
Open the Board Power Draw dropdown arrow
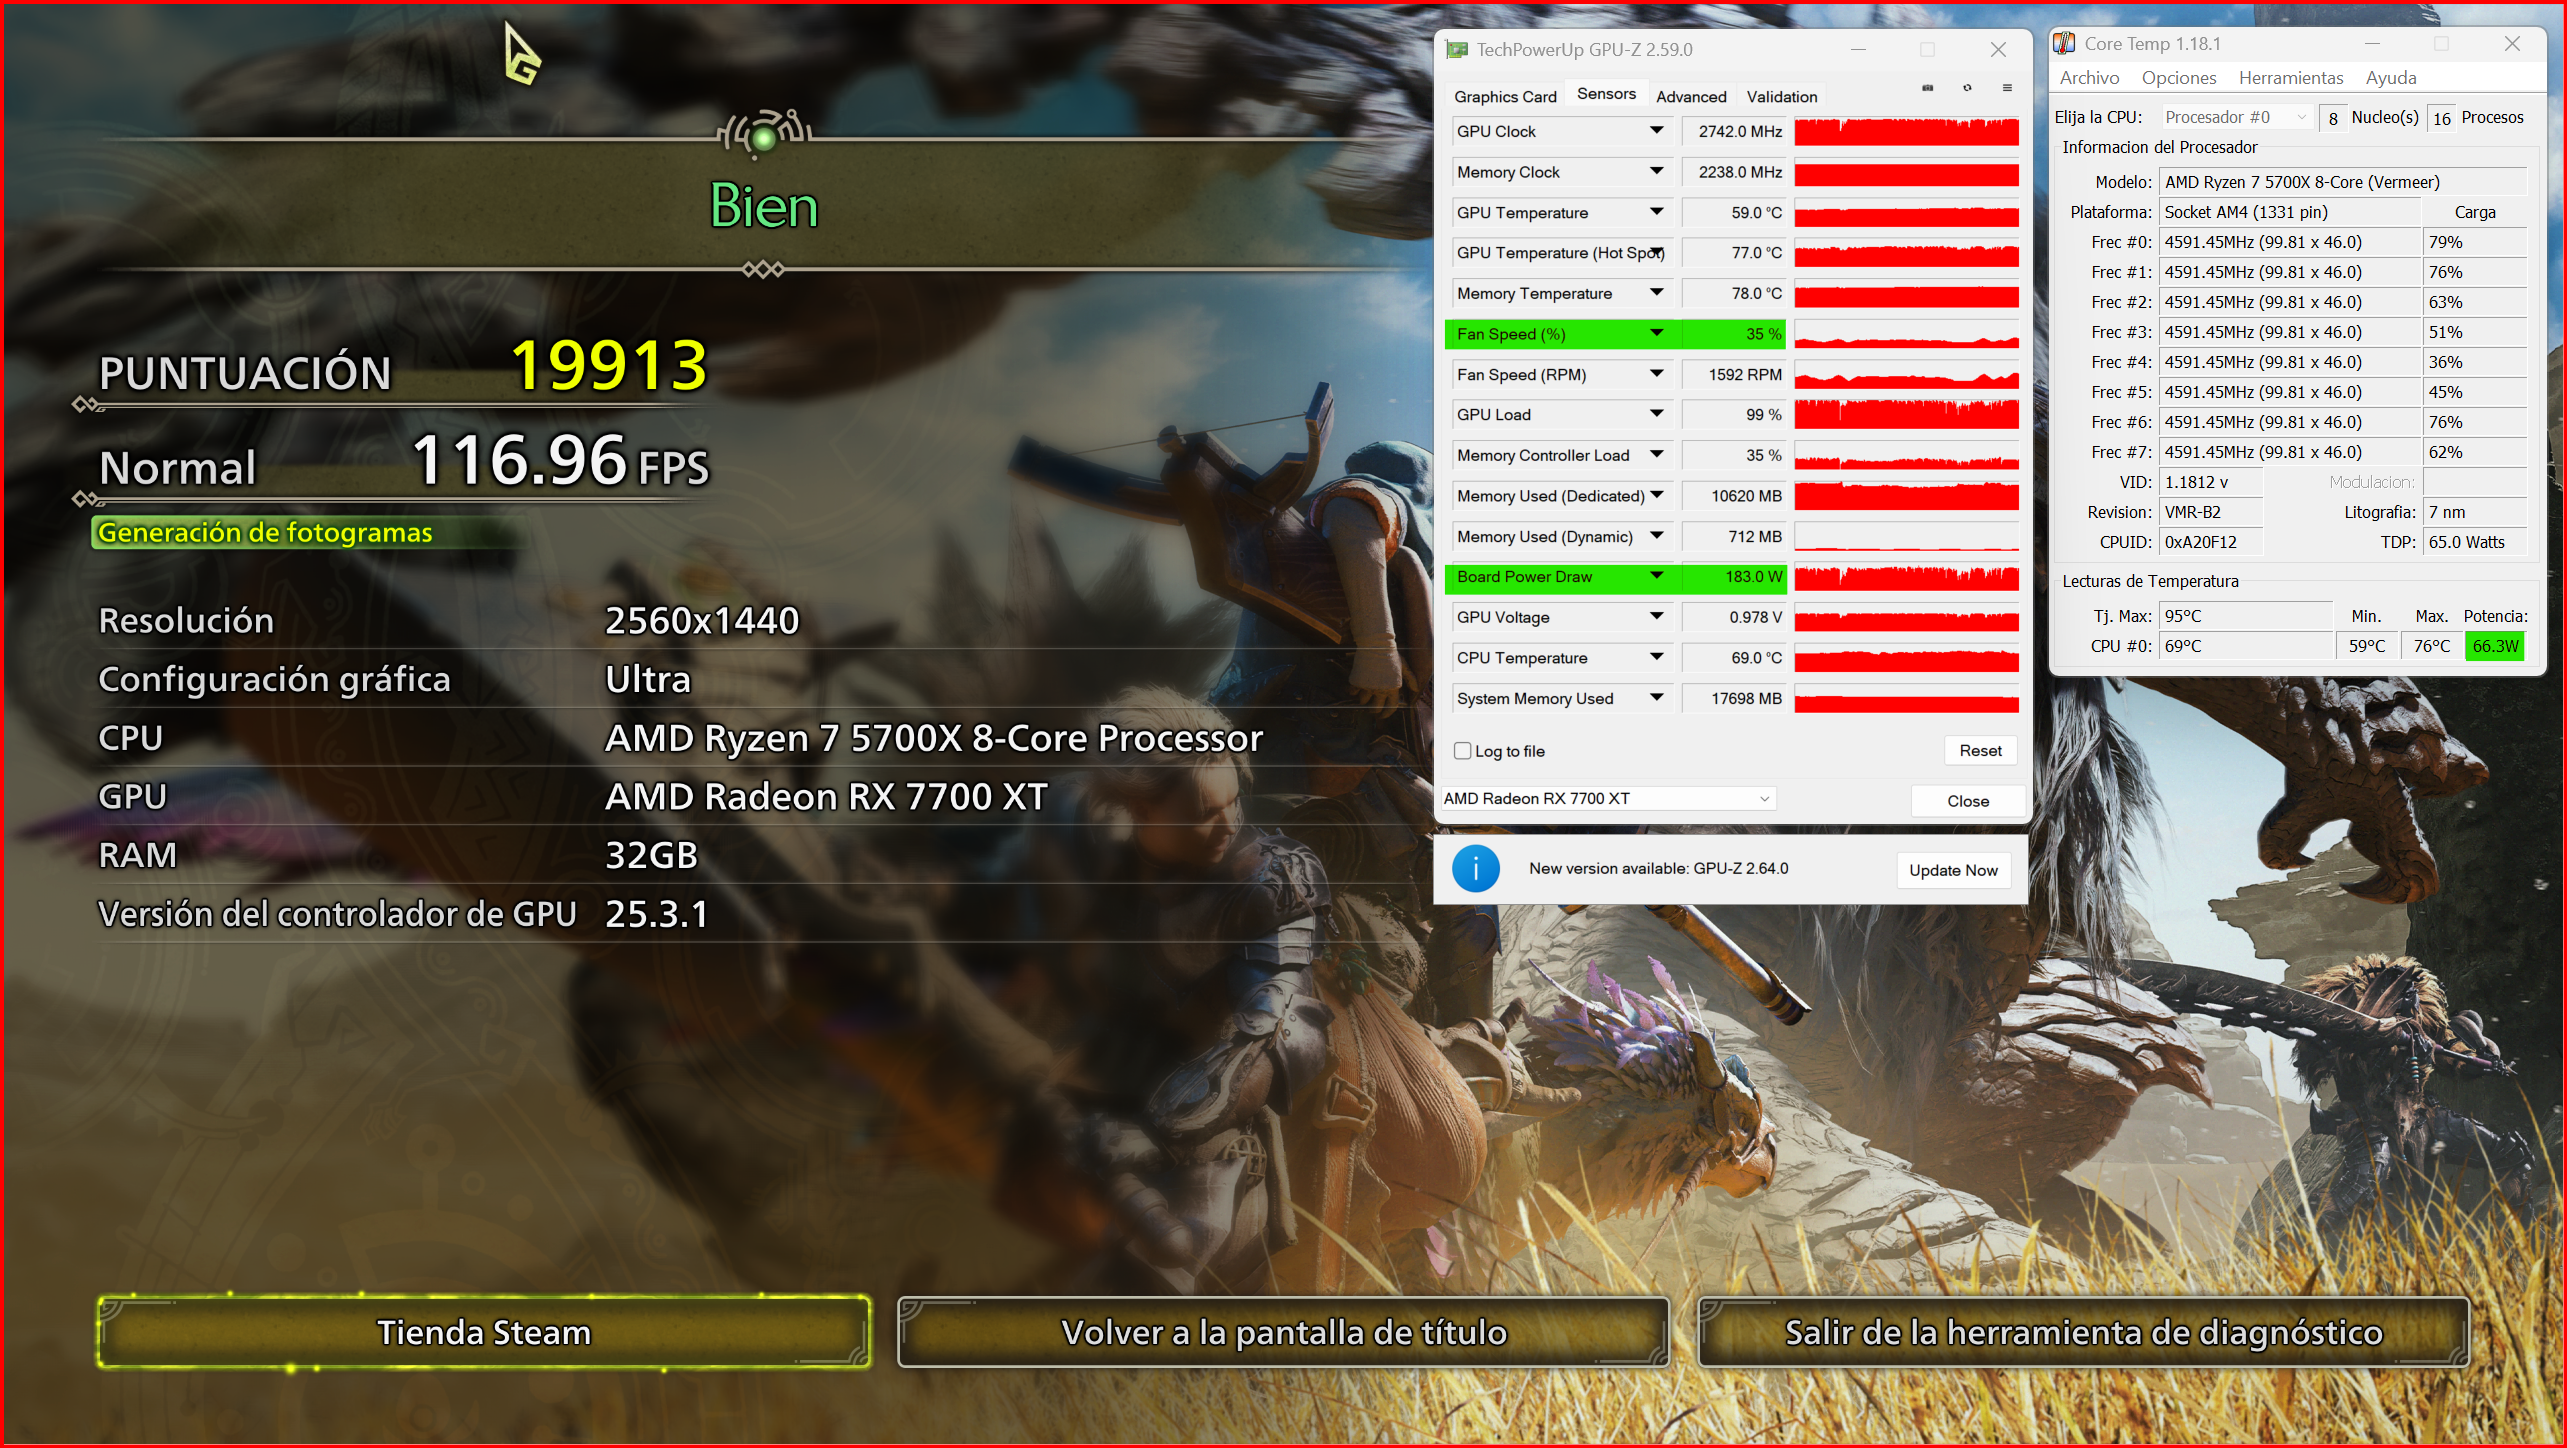click(1657, 576)
